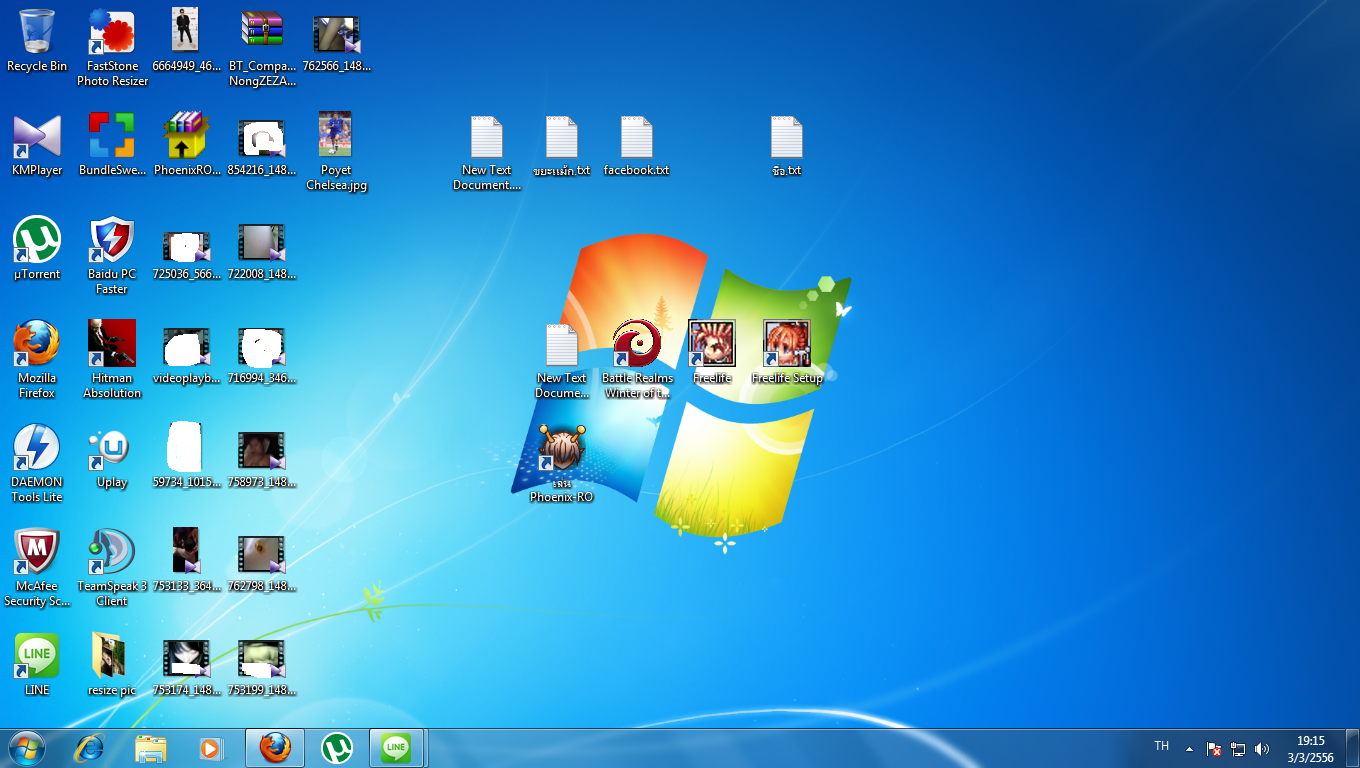Viewport: 1360px width, 768px height.
Task: Select the BT_Compa... NongZEZA archive icon
Action: pyautogui.click(x=262, y=48)
